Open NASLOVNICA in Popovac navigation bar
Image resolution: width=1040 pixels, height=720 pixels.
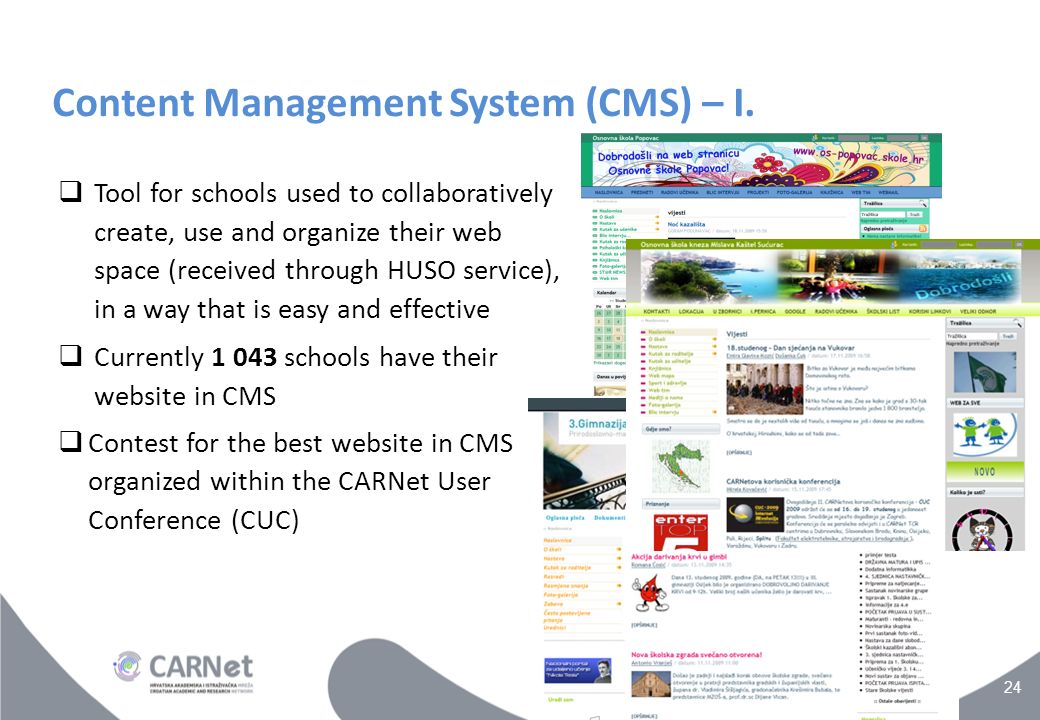pos(609,192)
